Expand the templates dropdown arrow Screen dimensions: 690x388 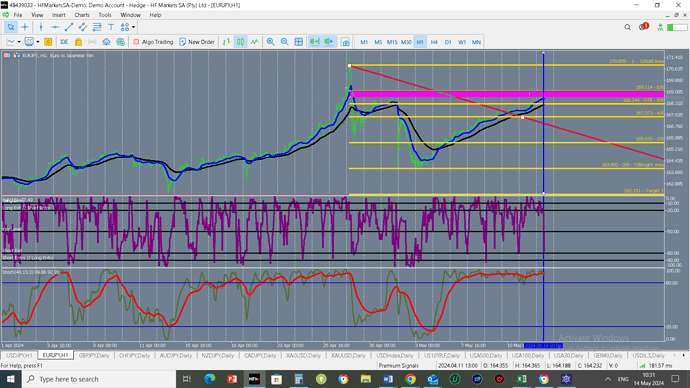point(38,42)
